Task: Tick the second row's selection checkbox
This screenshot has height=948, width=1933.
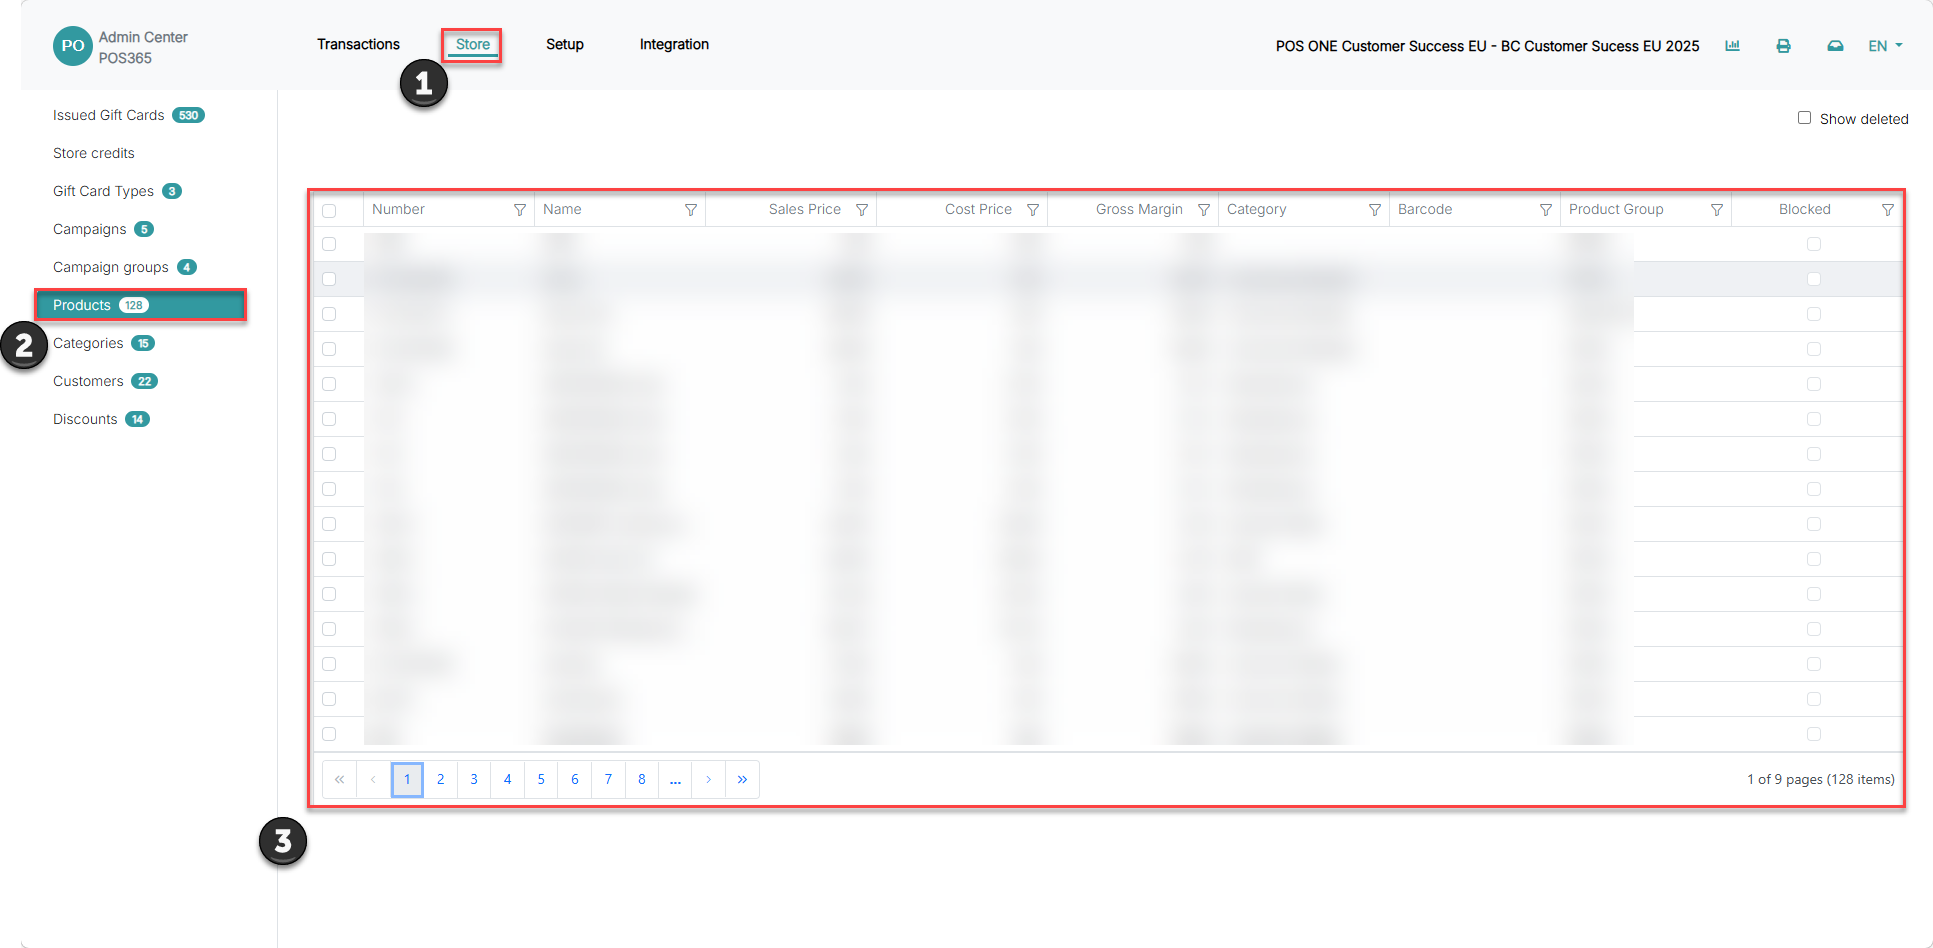Action: tap(329, 279)
